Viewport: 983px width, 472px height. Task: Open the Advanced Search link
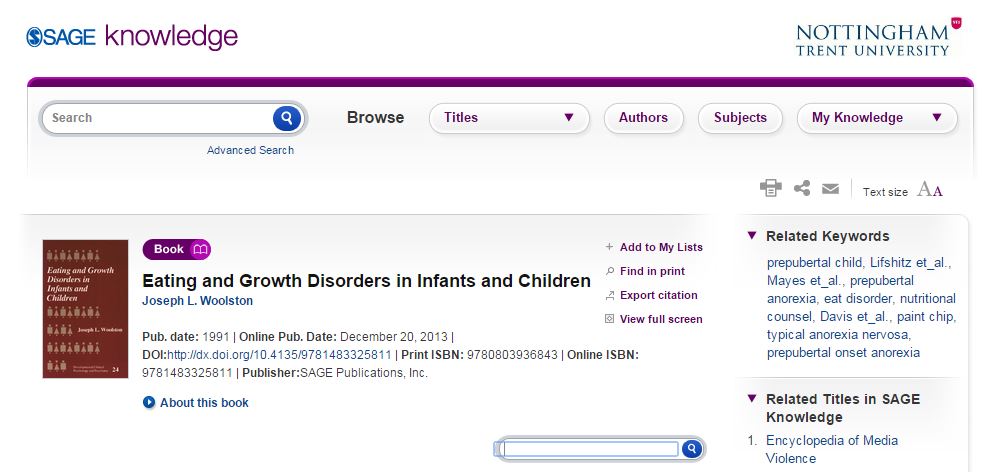[x=250, y=150]
